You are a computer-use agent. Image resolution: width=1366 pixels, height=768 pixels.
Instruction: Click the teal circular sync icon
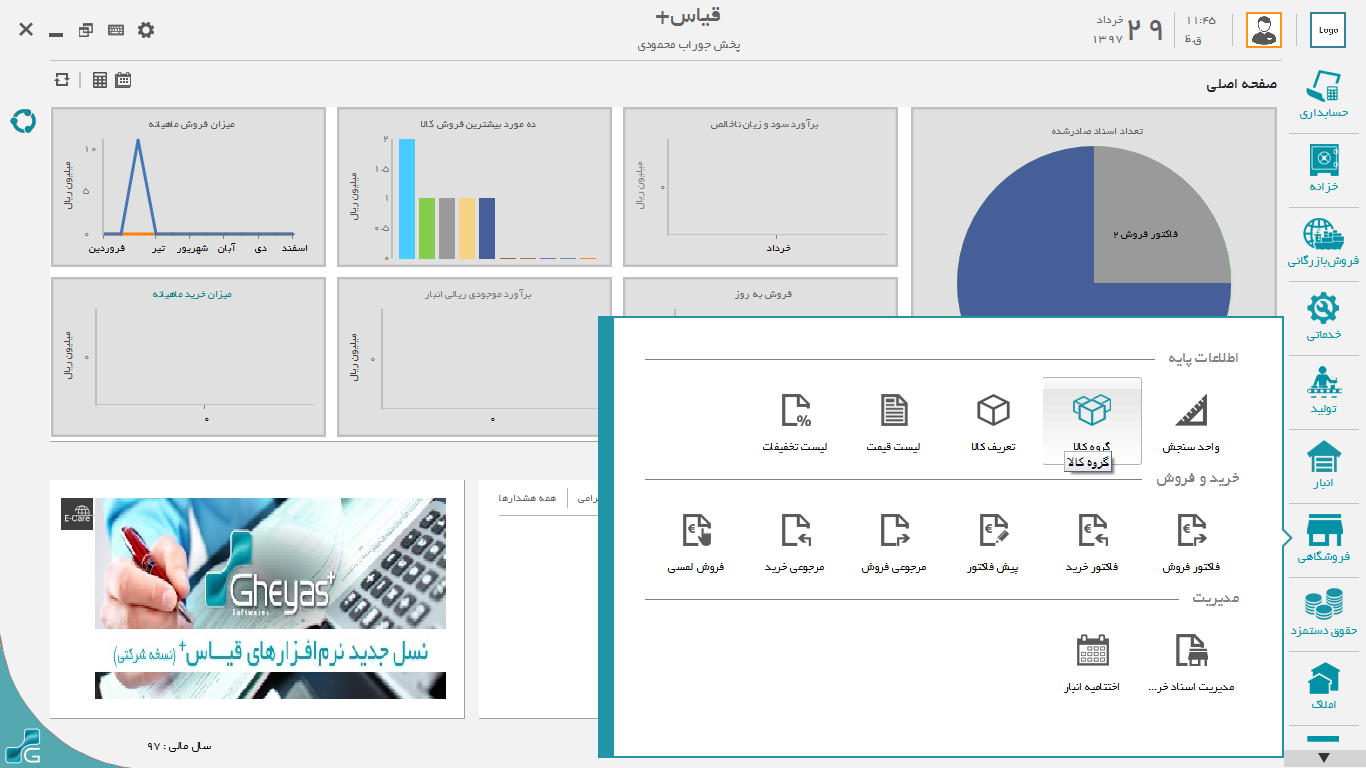tap(23, 121)
